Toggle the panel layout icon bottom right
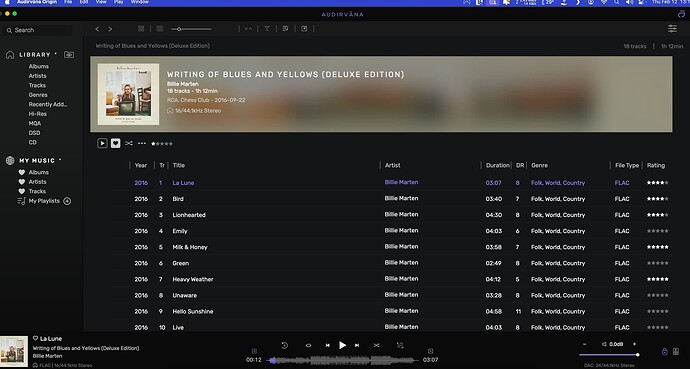The image size is (690, 369). 676,351
